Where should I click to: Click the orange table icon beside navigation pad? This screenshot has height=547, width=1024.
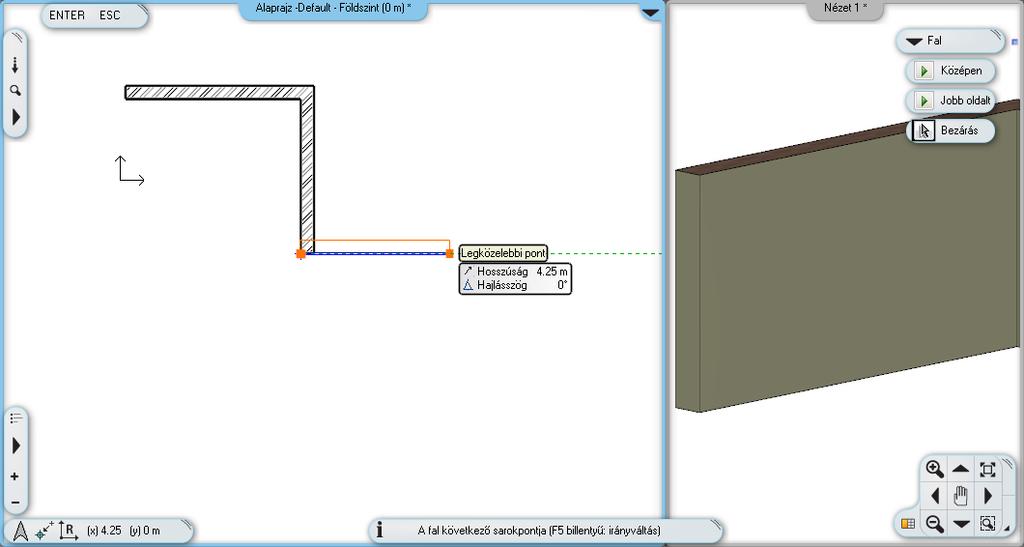[908, 523]
